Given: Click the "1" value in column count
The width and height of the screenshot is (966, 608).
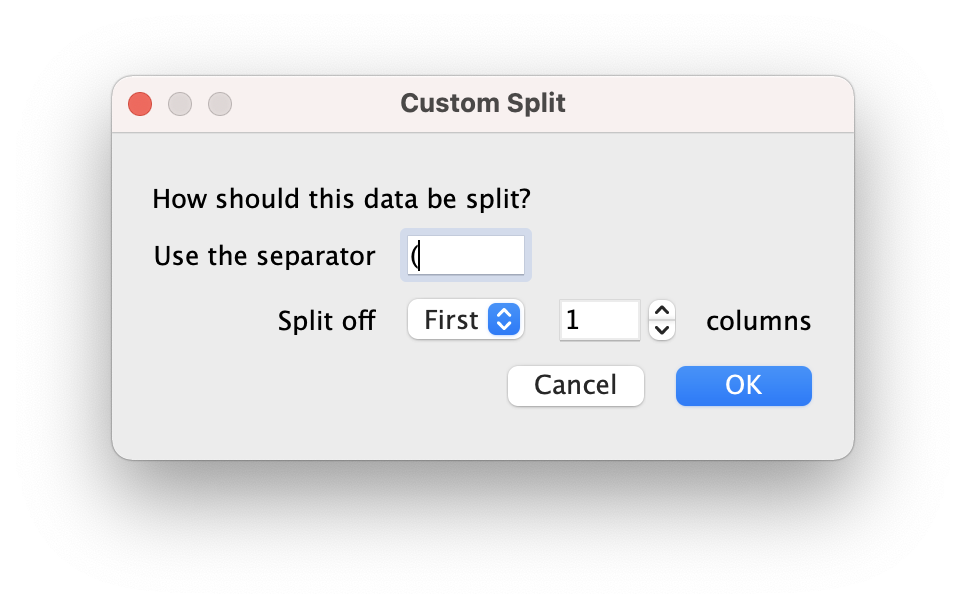Looking at the screenshot, I should 572,320.
